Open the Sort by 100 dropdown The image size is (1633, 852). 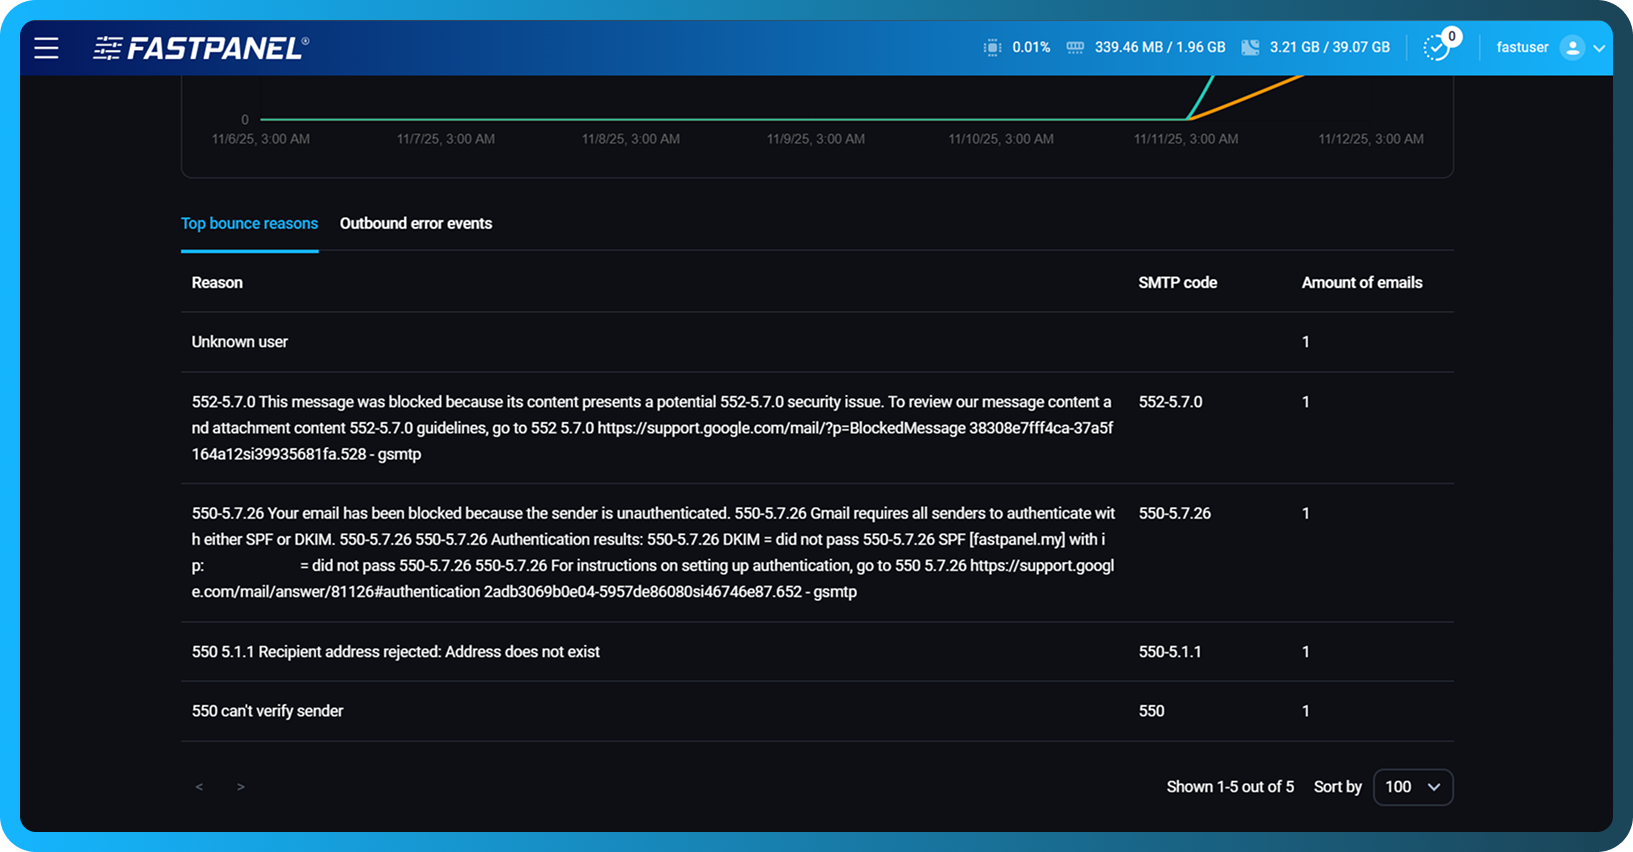pyautogui.click(x=1412, y=787)
